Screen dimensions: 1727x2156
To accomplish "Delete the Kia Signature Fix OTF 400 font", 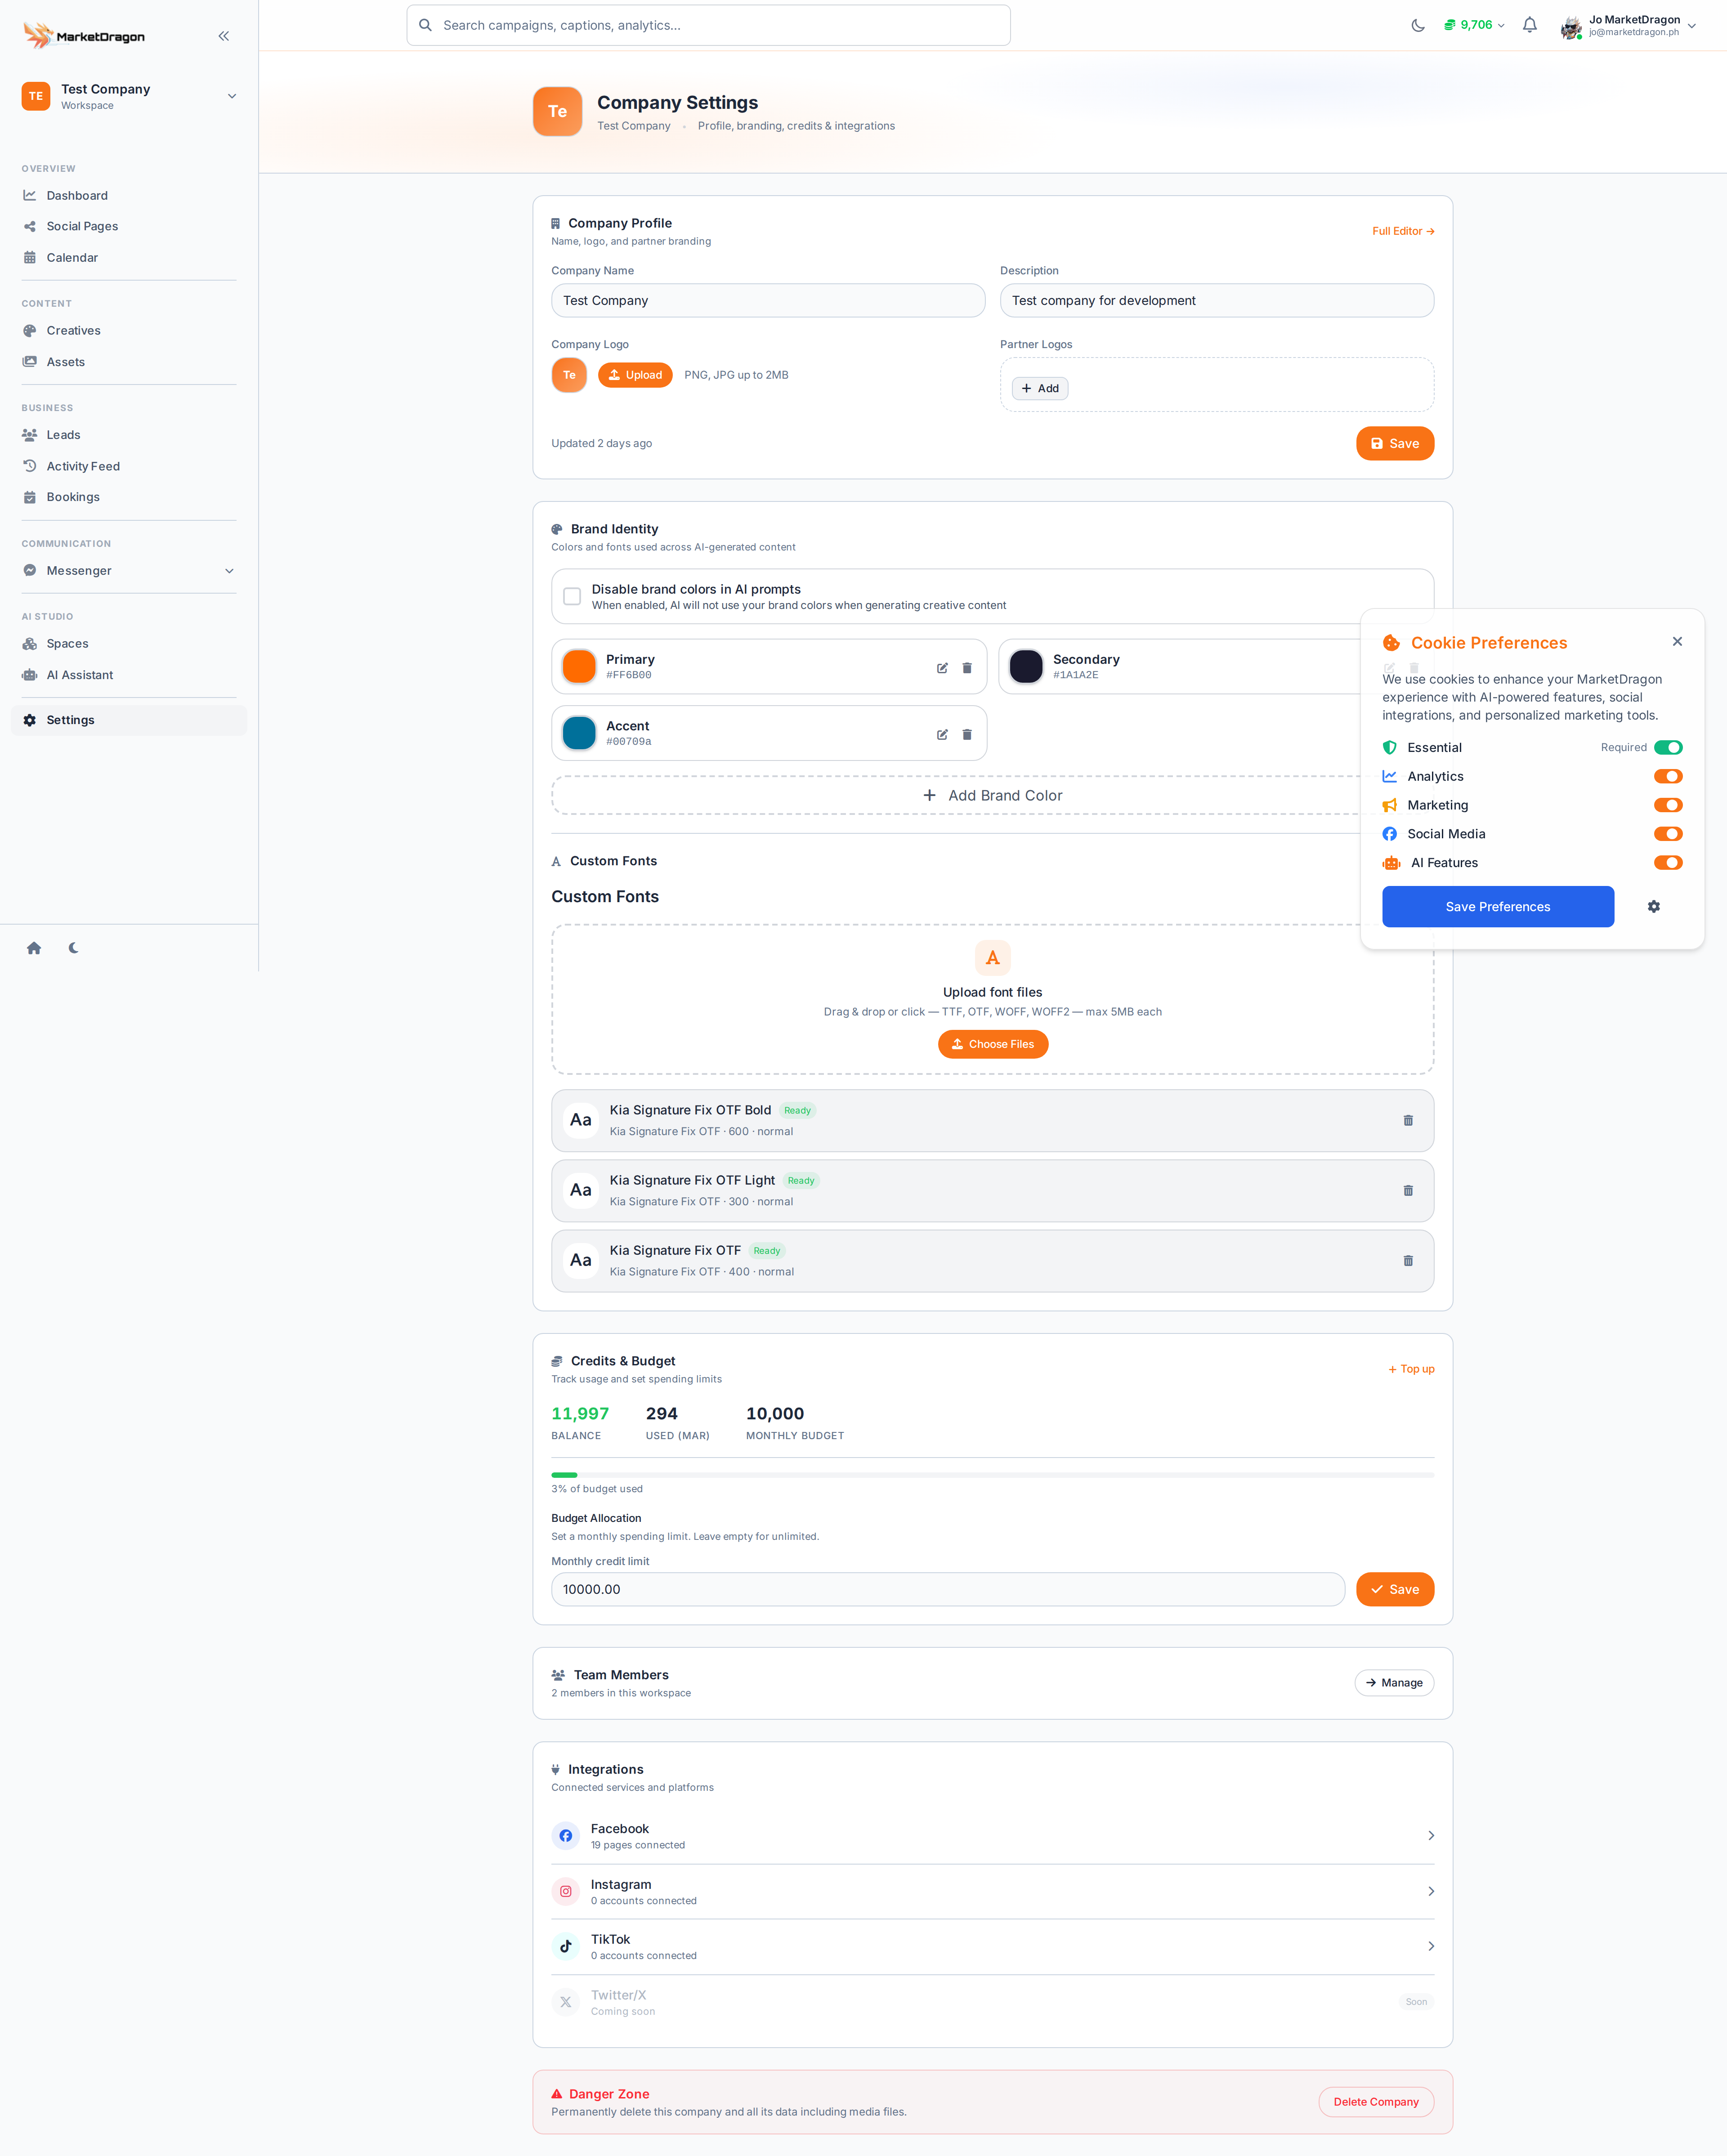I will (x=1408, y=1261).
